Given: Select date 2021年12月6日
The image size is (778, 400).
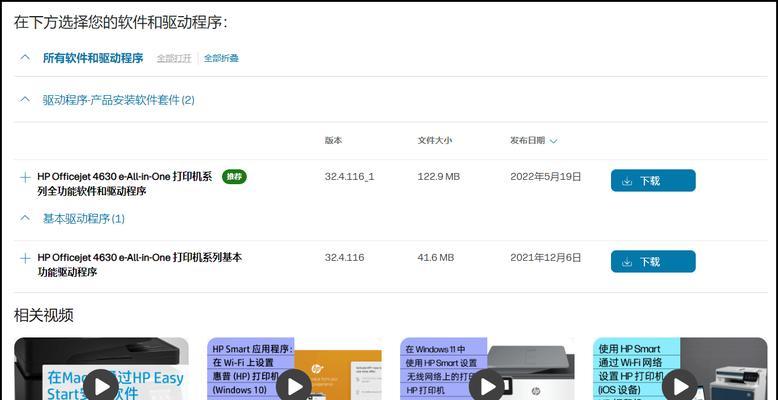Looking at the screenshot, I should [x=546, y=258].
